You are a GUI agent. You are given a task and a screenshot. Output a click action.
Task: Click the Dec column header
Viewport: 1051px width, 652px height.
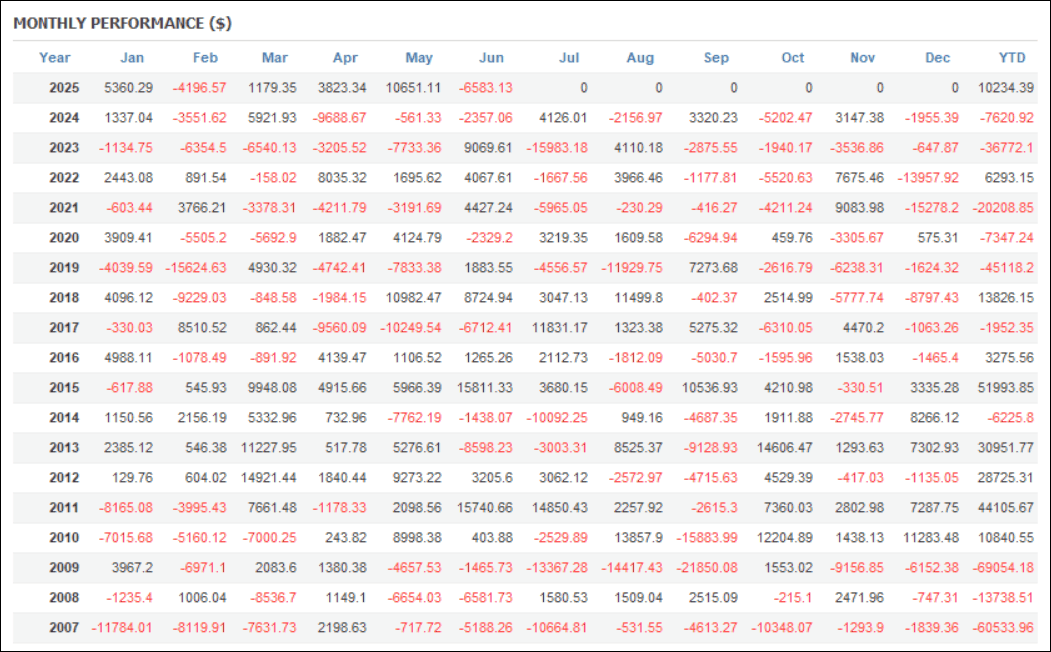937,58
